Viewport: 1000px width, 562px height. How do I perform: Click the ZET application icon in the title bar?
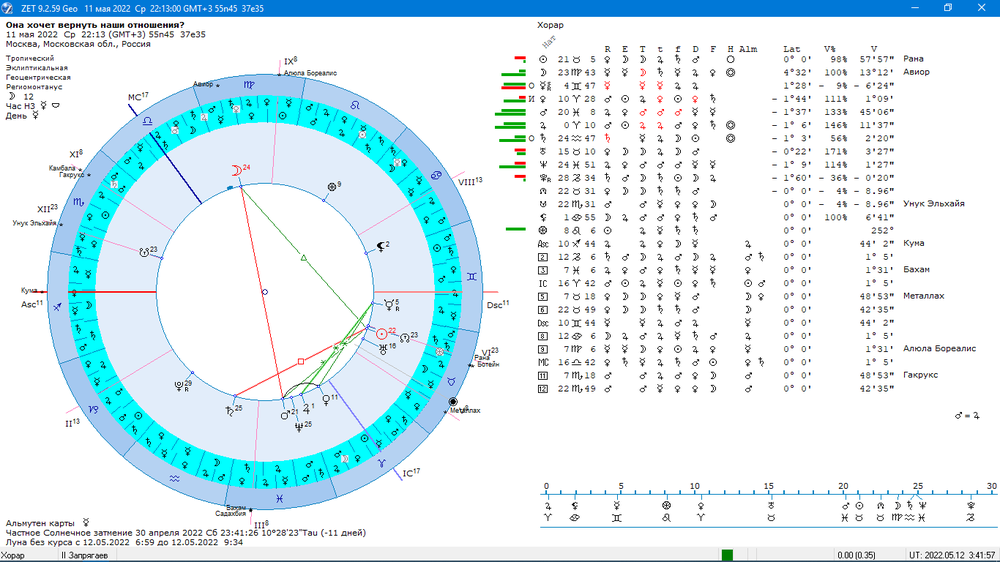pos(8,8)
